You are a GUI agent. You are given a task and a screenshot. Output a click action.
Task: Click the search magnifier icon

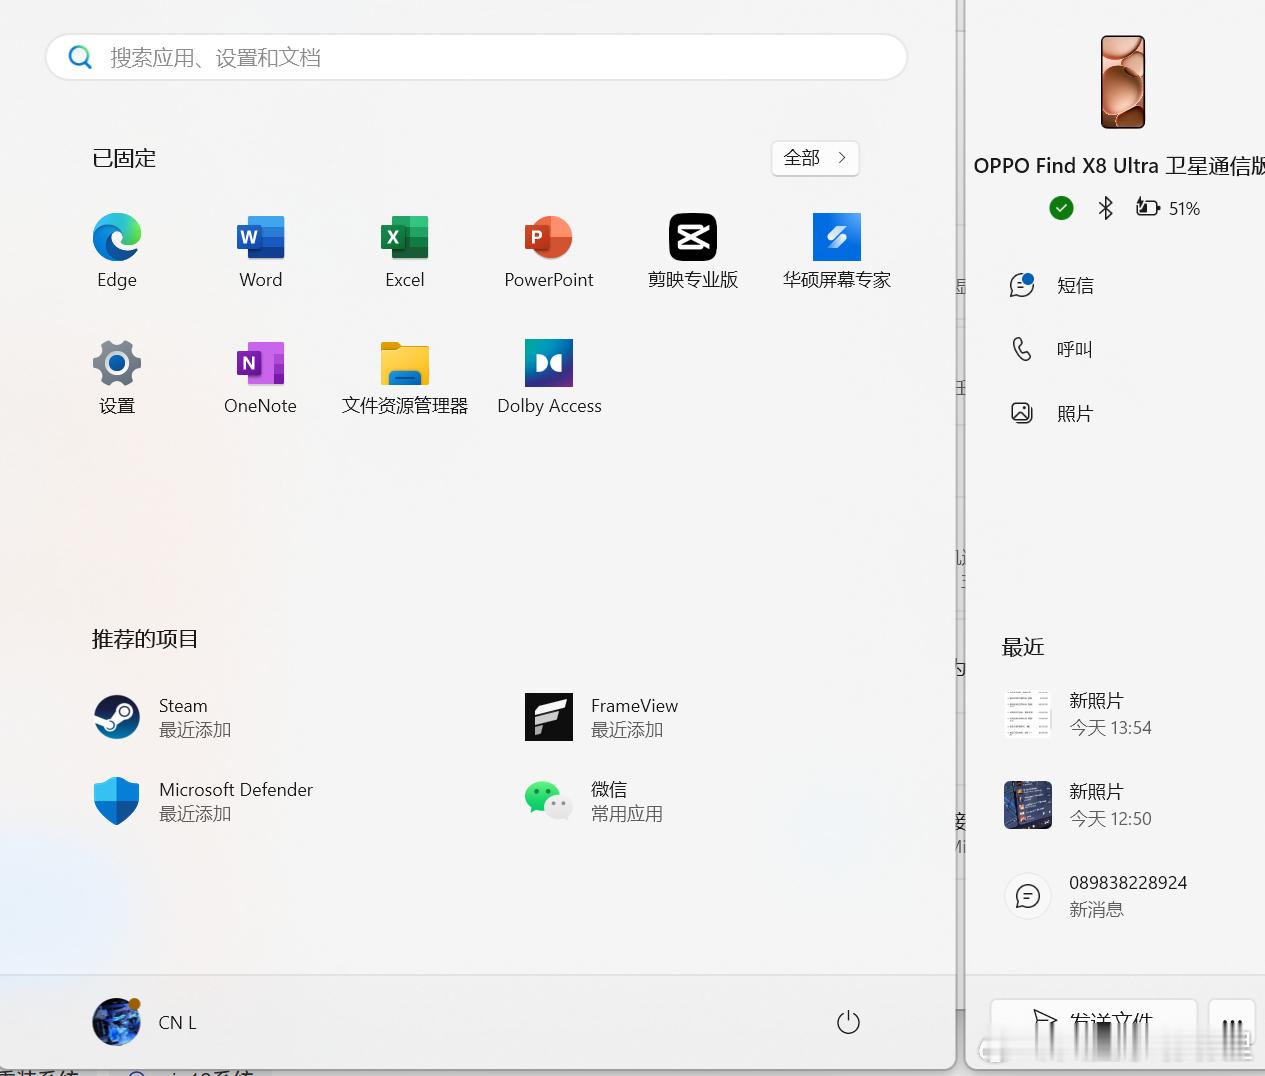(80, 57)
